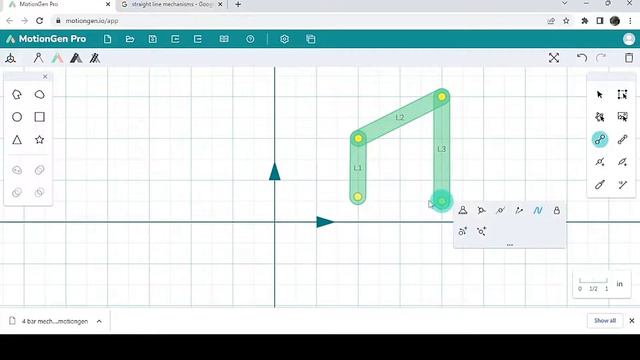The width and height of the screenshot is (640, 360).
Task: Select the polygon shape tool
Action: click(17, 95)
